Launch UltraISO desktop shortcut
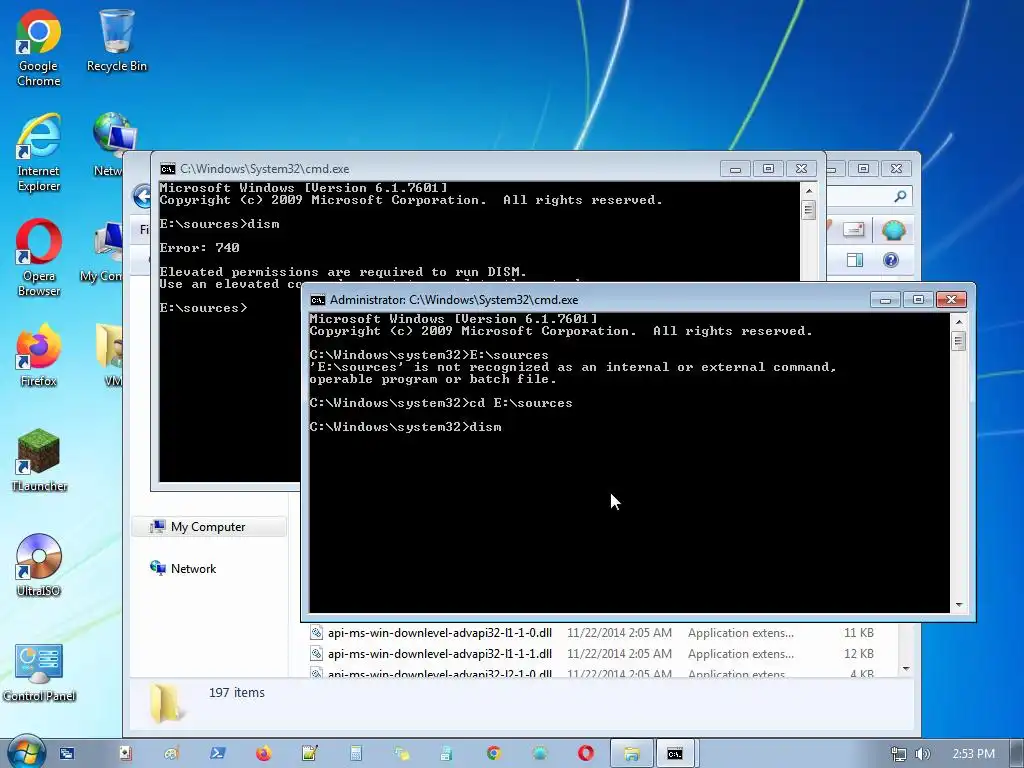The height and width of the screenshot is (768, 1024). tap(39, 566)
